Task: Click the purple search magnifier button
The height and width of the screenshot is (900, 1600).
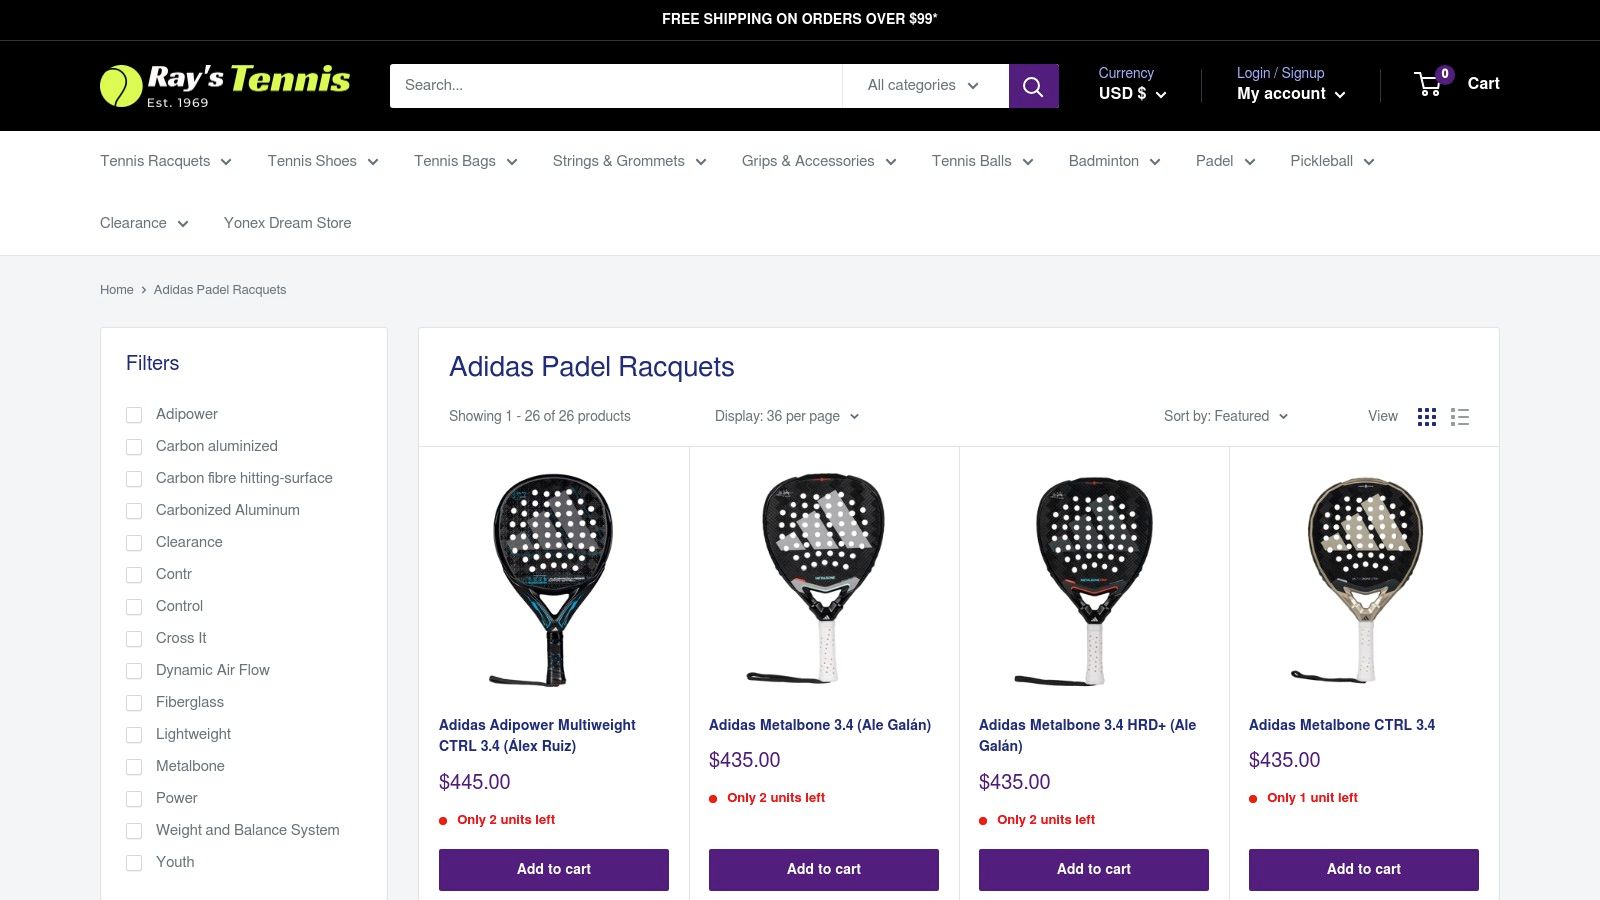Action: (x=1033, y=86)
